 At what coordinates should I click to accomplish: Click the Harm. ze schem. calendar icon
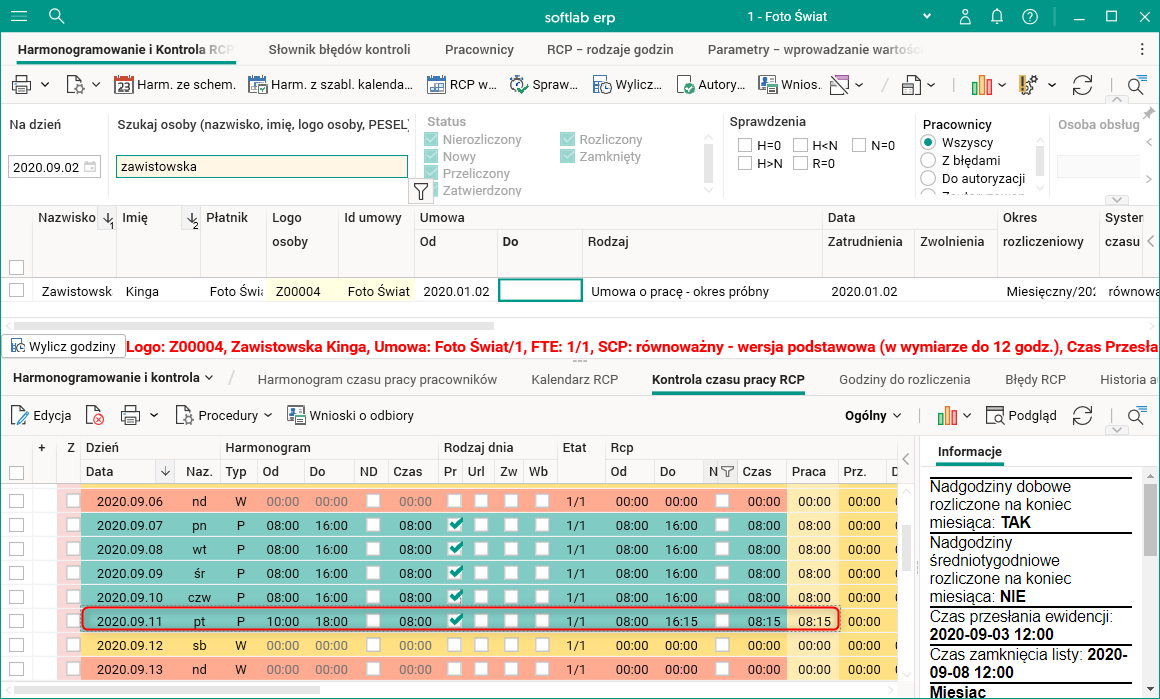coord(124,85)
